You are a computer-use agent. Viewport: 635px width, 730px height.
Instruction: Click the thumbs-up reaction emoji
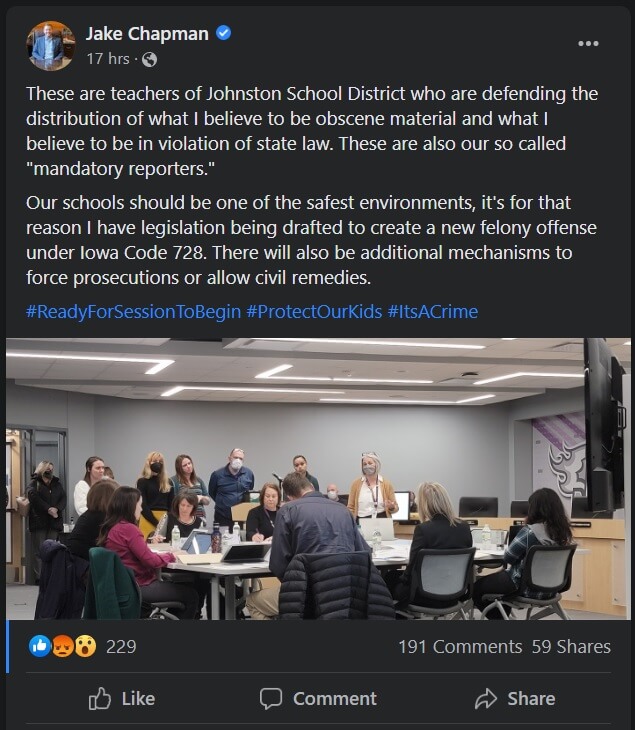pos(40,646)
